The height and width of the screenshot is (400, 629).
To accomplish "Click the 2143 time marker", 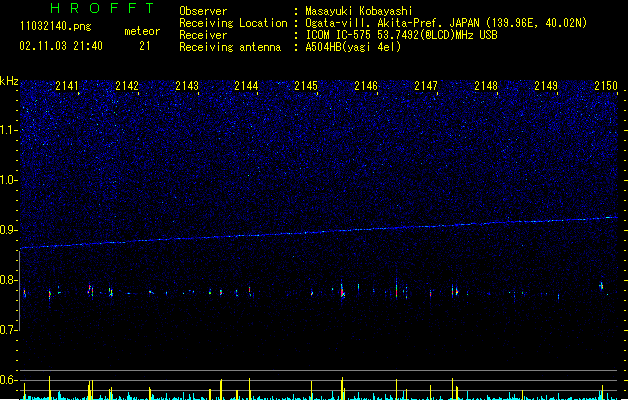I will pos(187,86).
